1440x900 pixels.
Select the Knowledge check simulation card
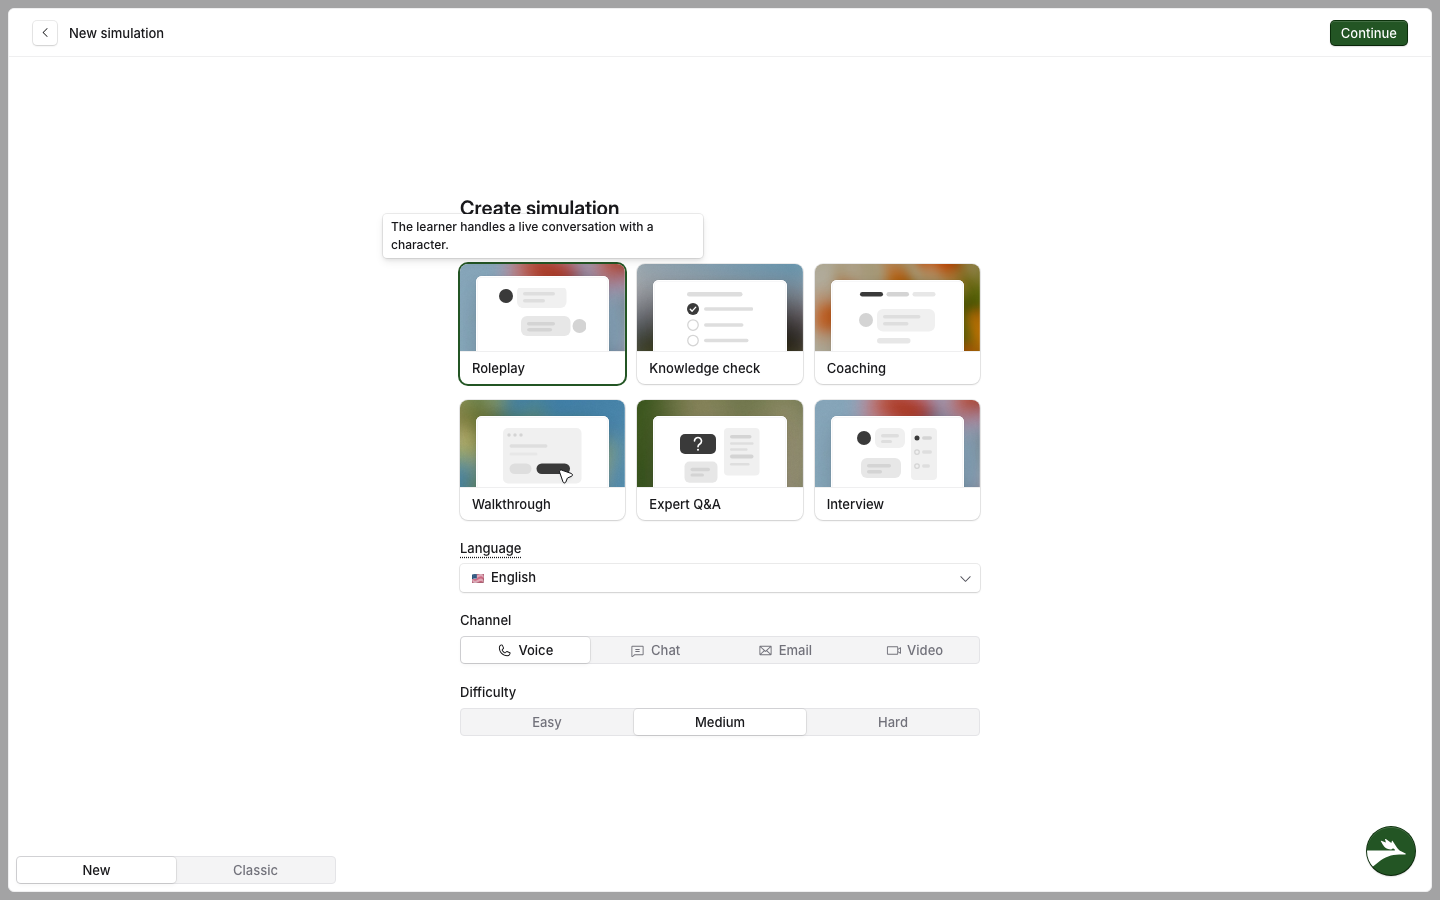click(x=720, y=324)
